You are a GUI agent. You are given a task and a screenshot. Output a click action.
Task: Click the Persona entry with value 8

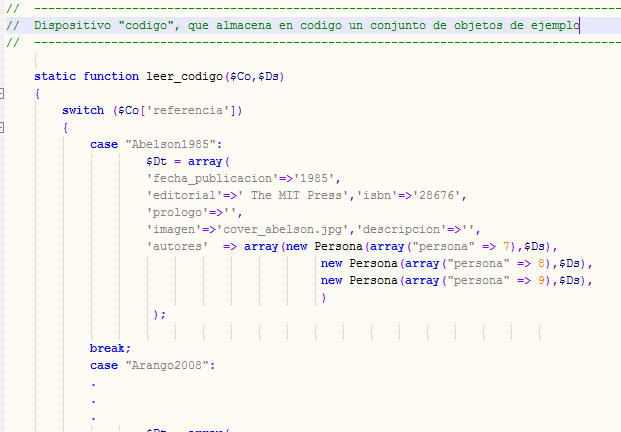(x=456, y=263)
